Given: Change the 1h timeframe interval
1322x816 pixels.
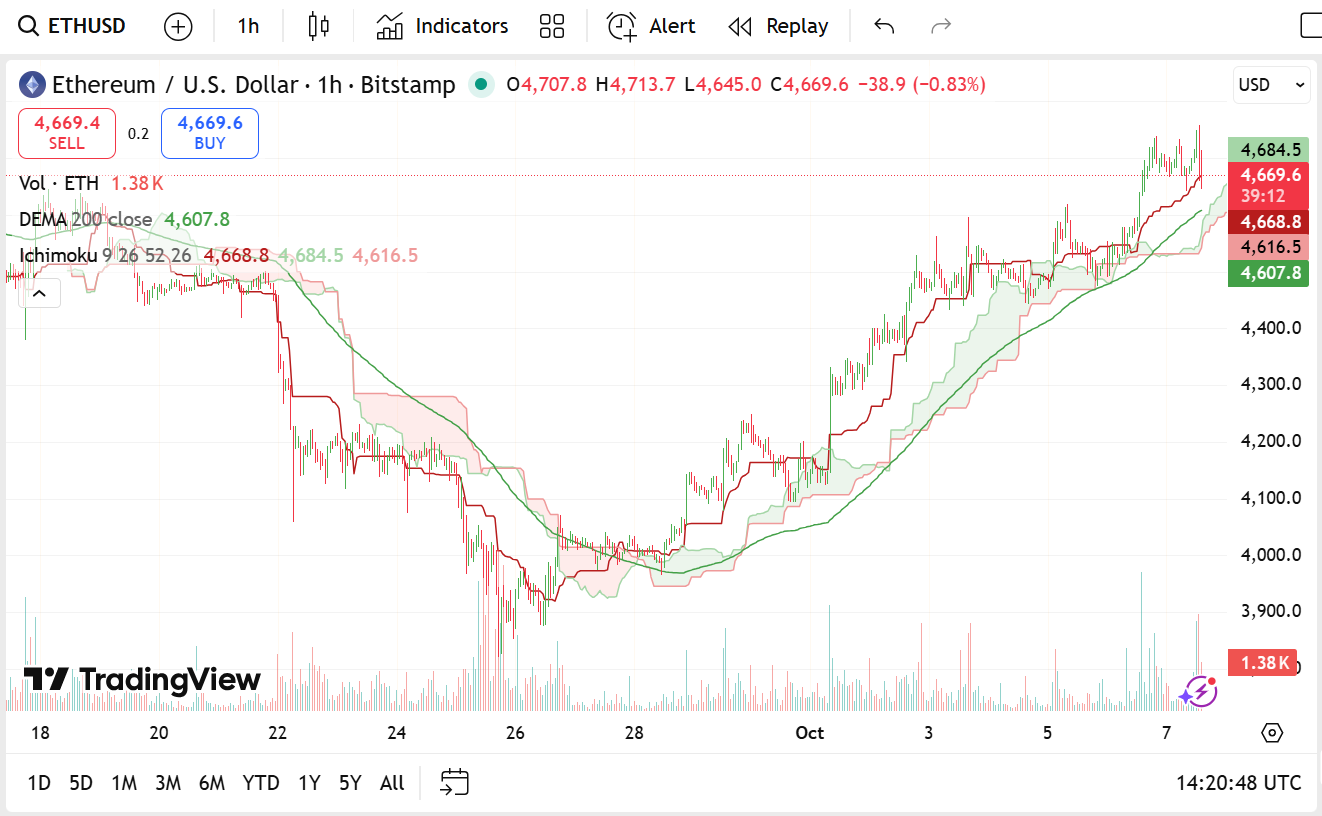Looking at the screenshot, I should pyautogui.click(x=248, y=26).
